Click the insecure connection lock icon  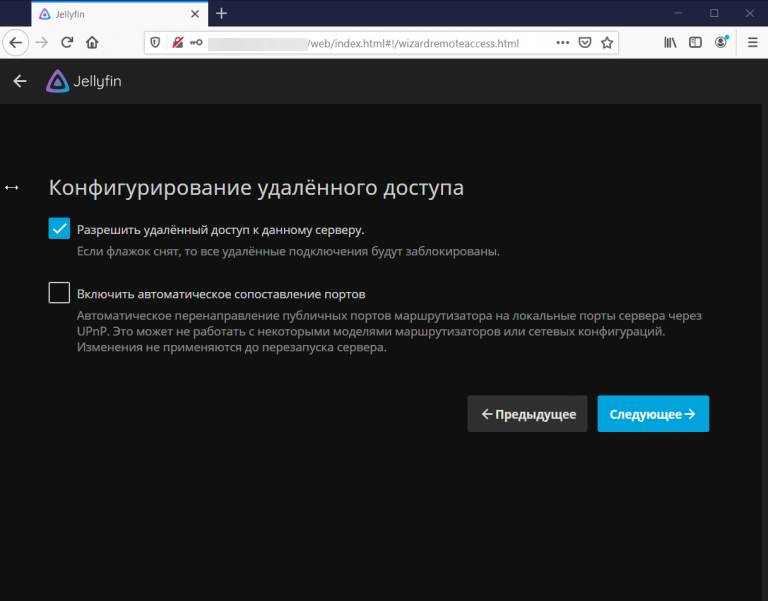(x=177, y=43)
